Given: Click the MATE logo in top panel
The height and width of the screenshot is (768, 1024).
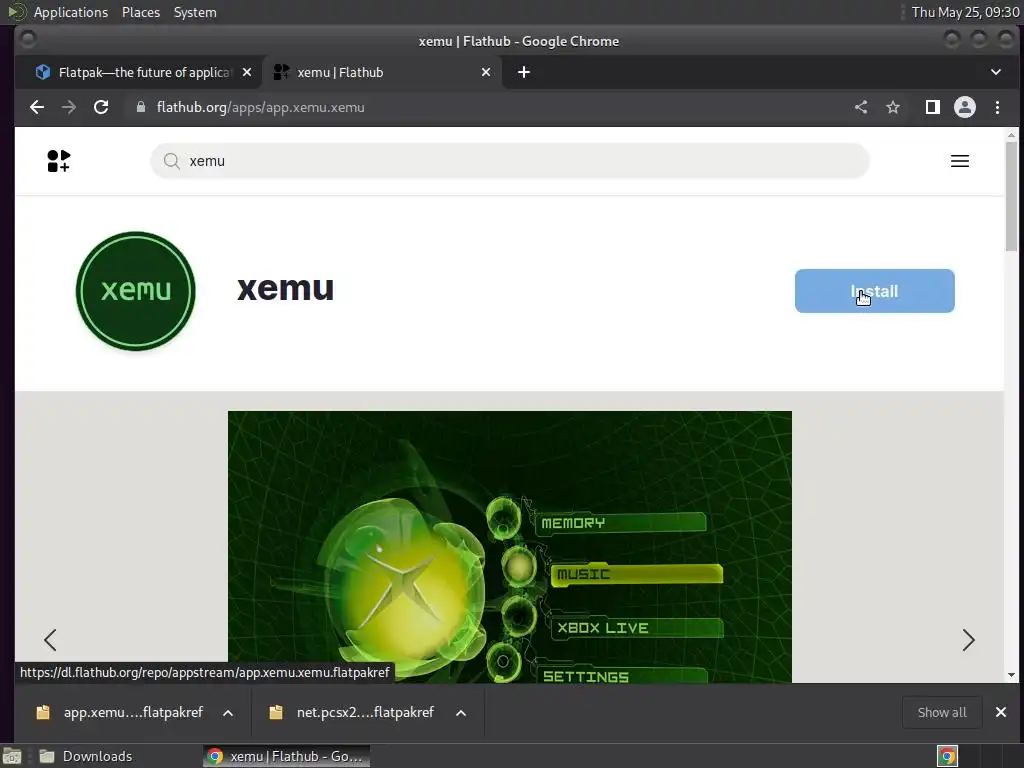Looking at the screenshot, I should click(16, 12).
